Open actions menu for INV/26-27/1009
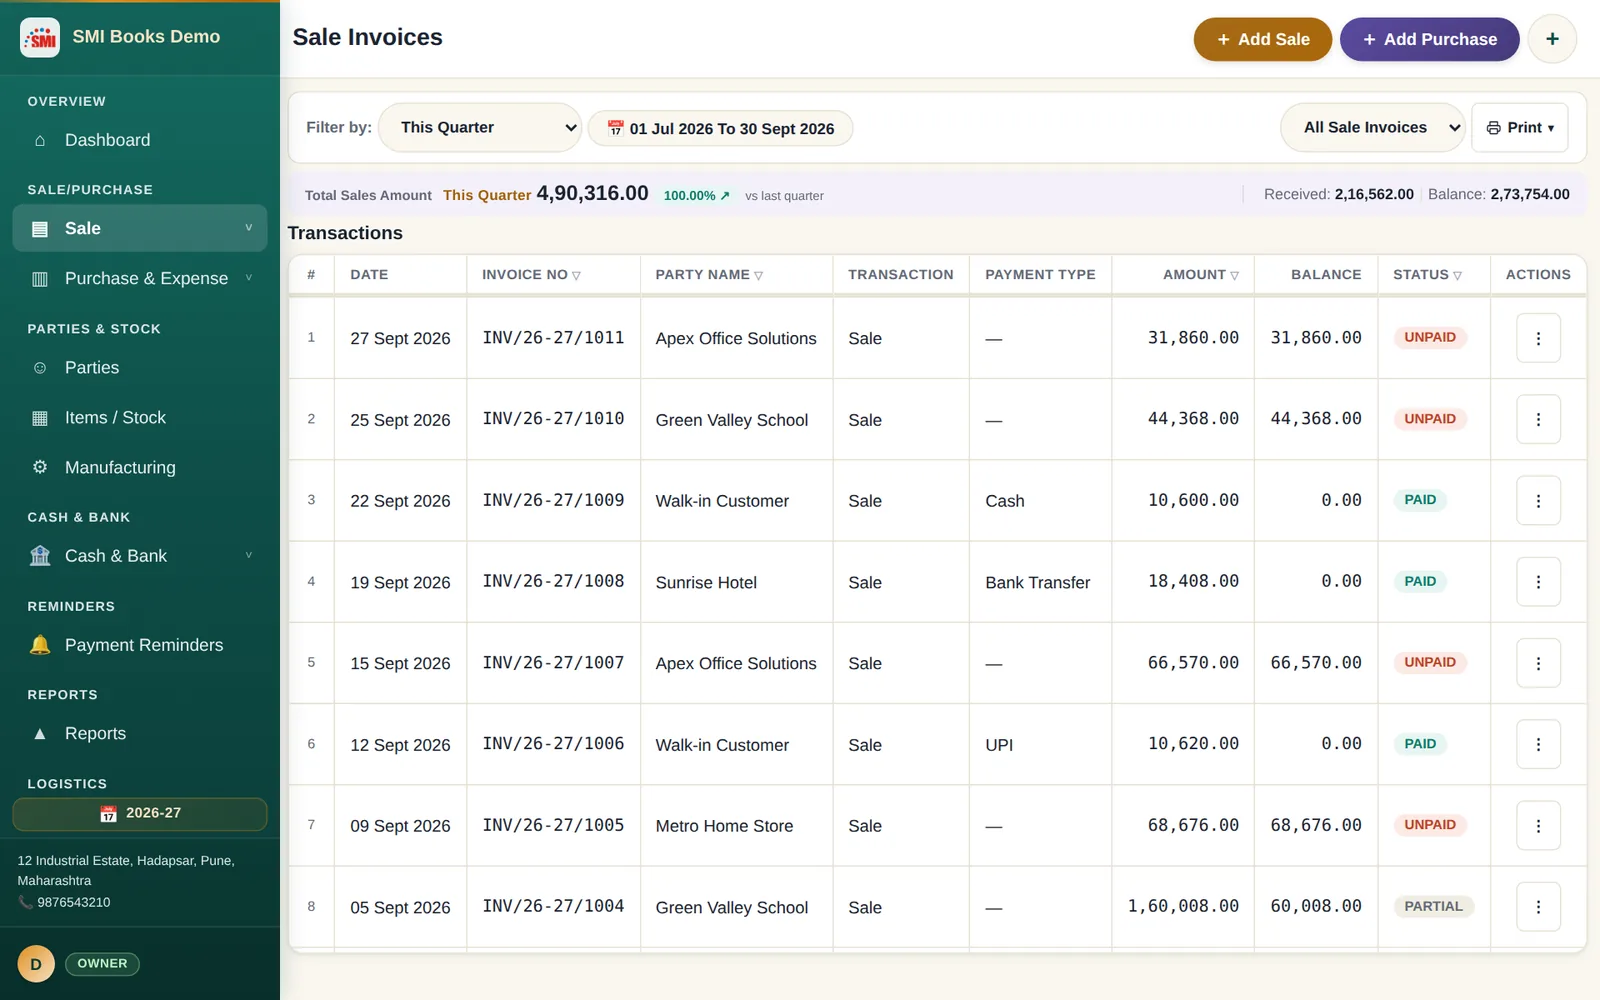This screenshot has width=1600, height=1000. pos(1538,501)
